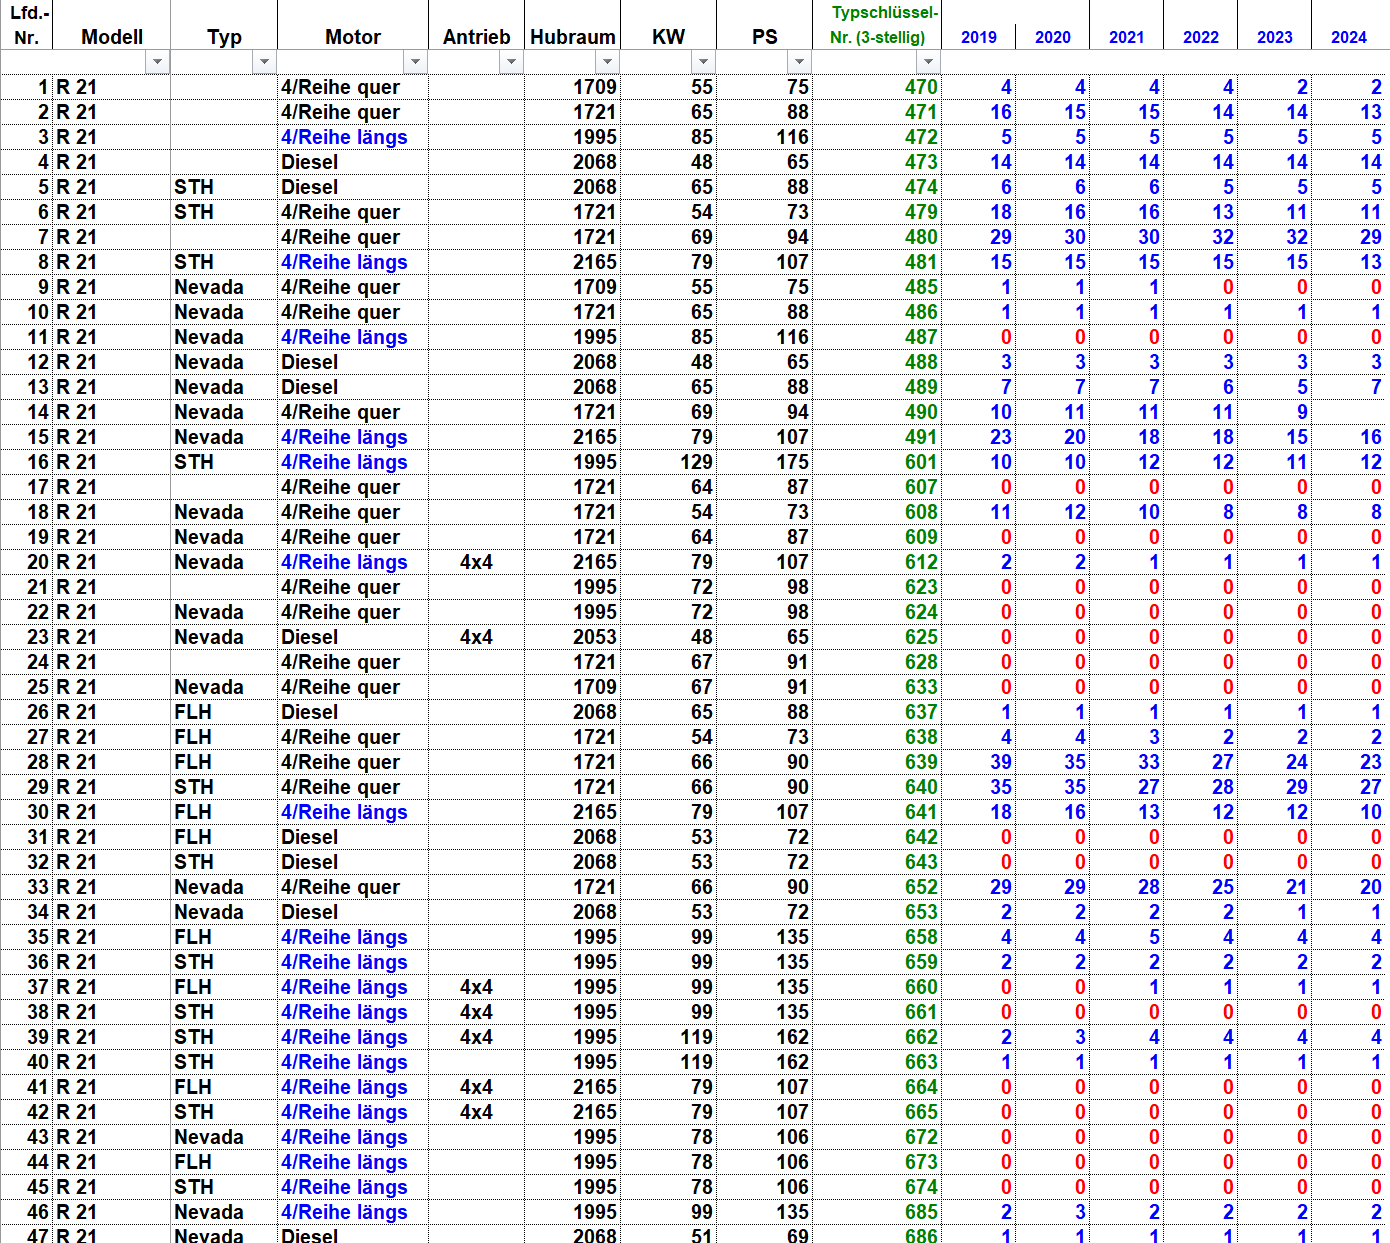Select Hubraum value 2053 in row 23

[594, 637]
